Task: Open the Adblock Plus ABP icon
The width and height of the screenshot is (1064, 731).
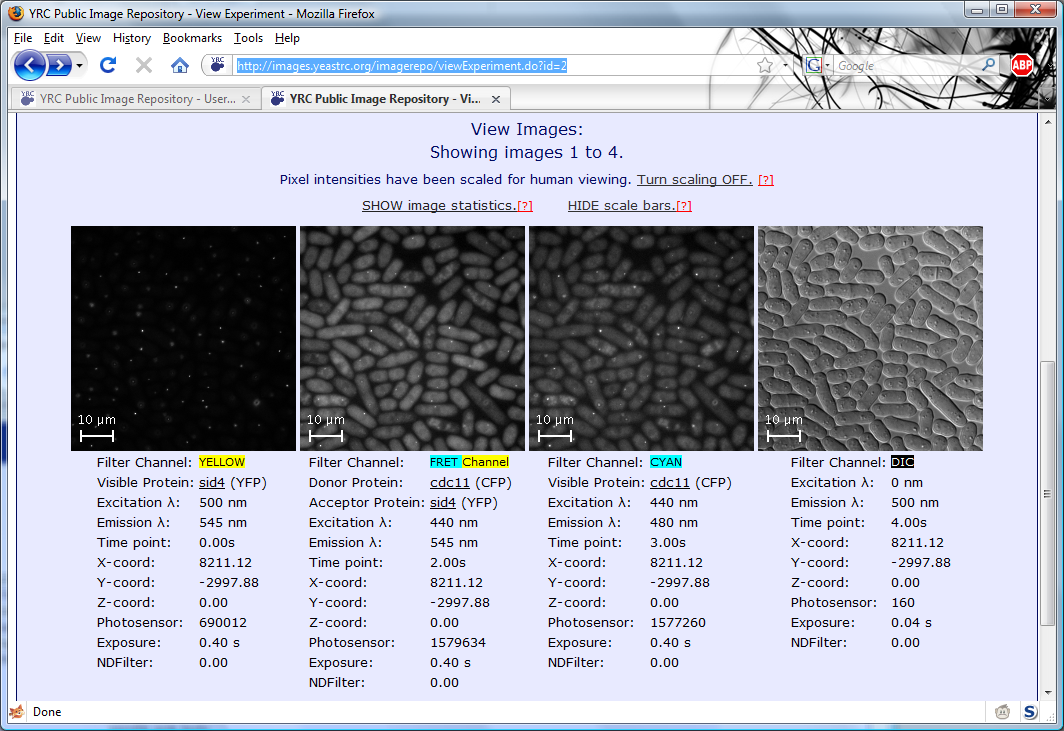Action: click(1021, 65)
